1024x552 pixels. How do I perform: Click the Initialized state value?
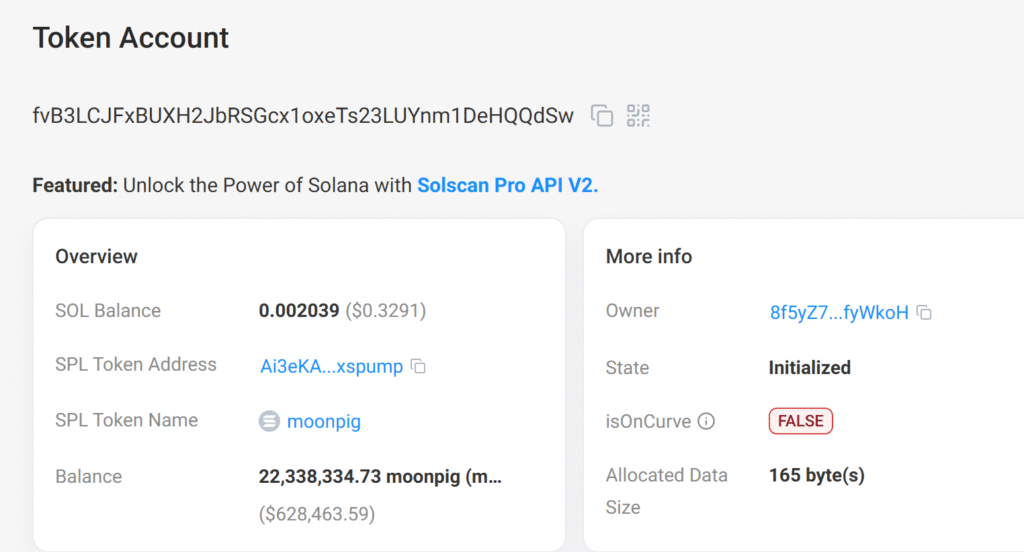(809, 367)
